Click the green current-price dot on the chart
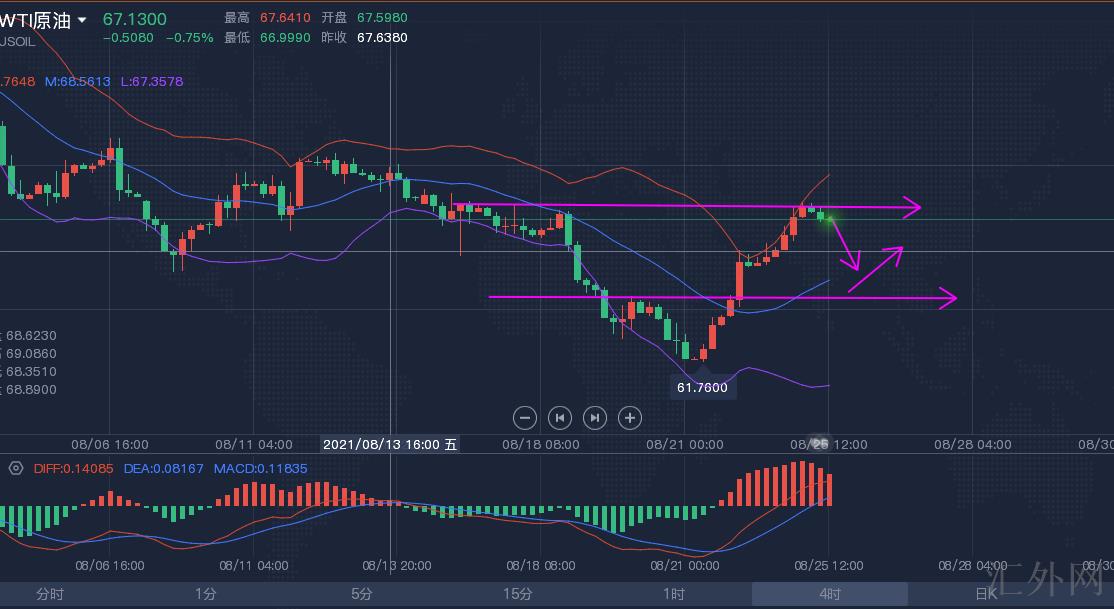This screenshot has height=609, width=1114. pyautogui.click(x=829, y=217)
